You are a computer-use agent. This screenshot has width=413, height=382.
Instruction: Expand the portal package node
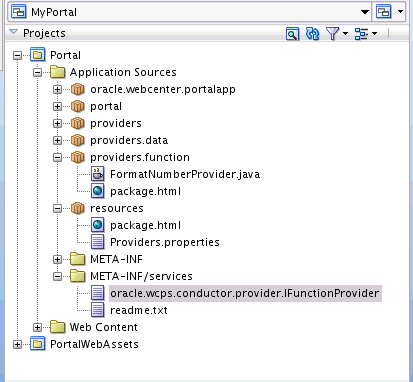57,106
